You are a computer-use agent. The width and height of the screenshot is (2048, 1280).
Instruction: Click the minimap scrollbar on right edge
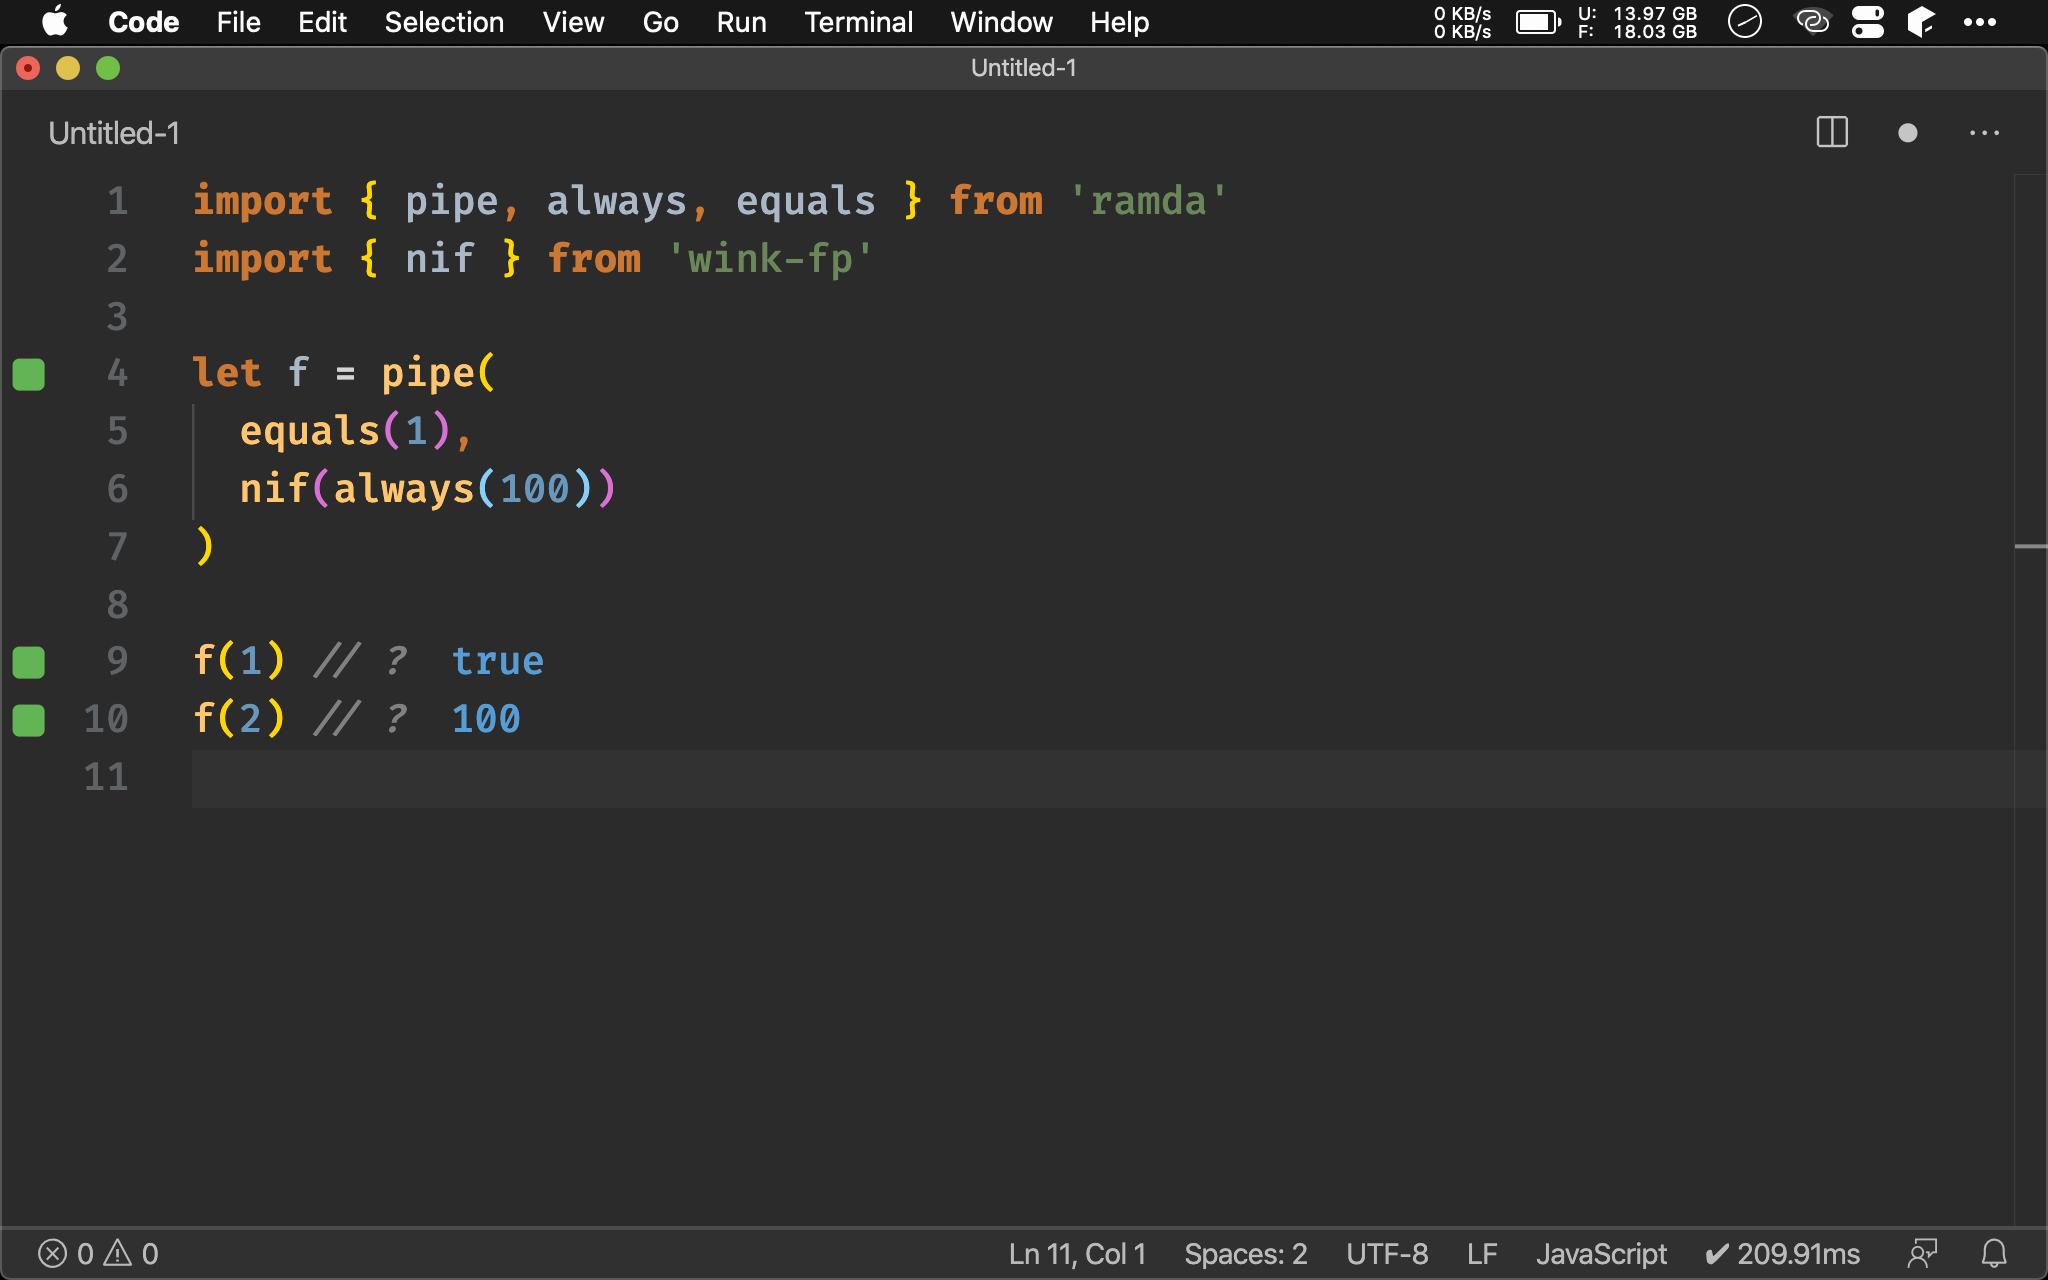point(2030,700)
